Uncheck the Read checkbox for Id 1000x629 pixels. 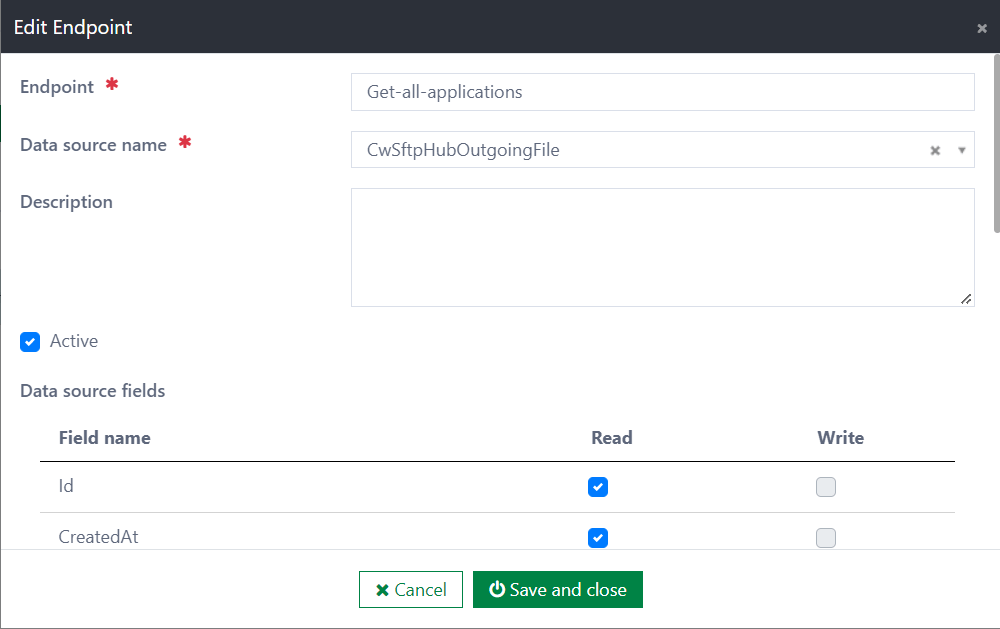coord(597,487)
